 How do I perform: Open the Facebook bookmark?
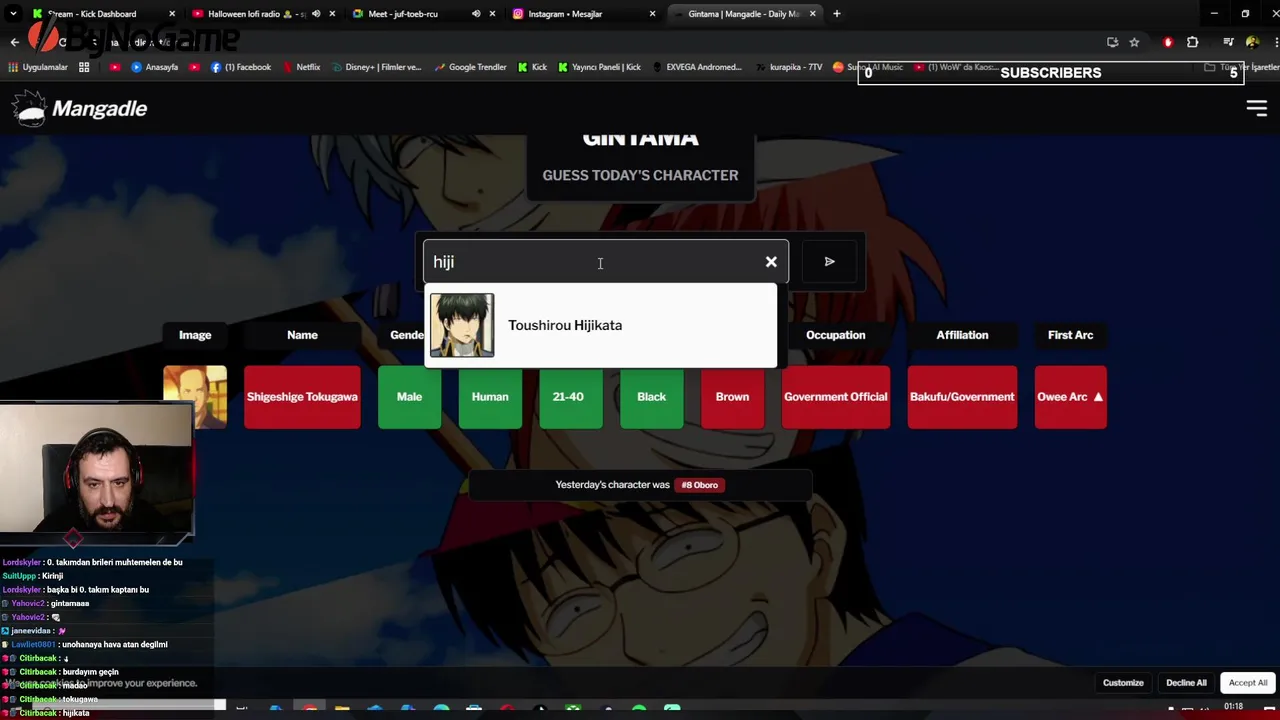point(241,67)
